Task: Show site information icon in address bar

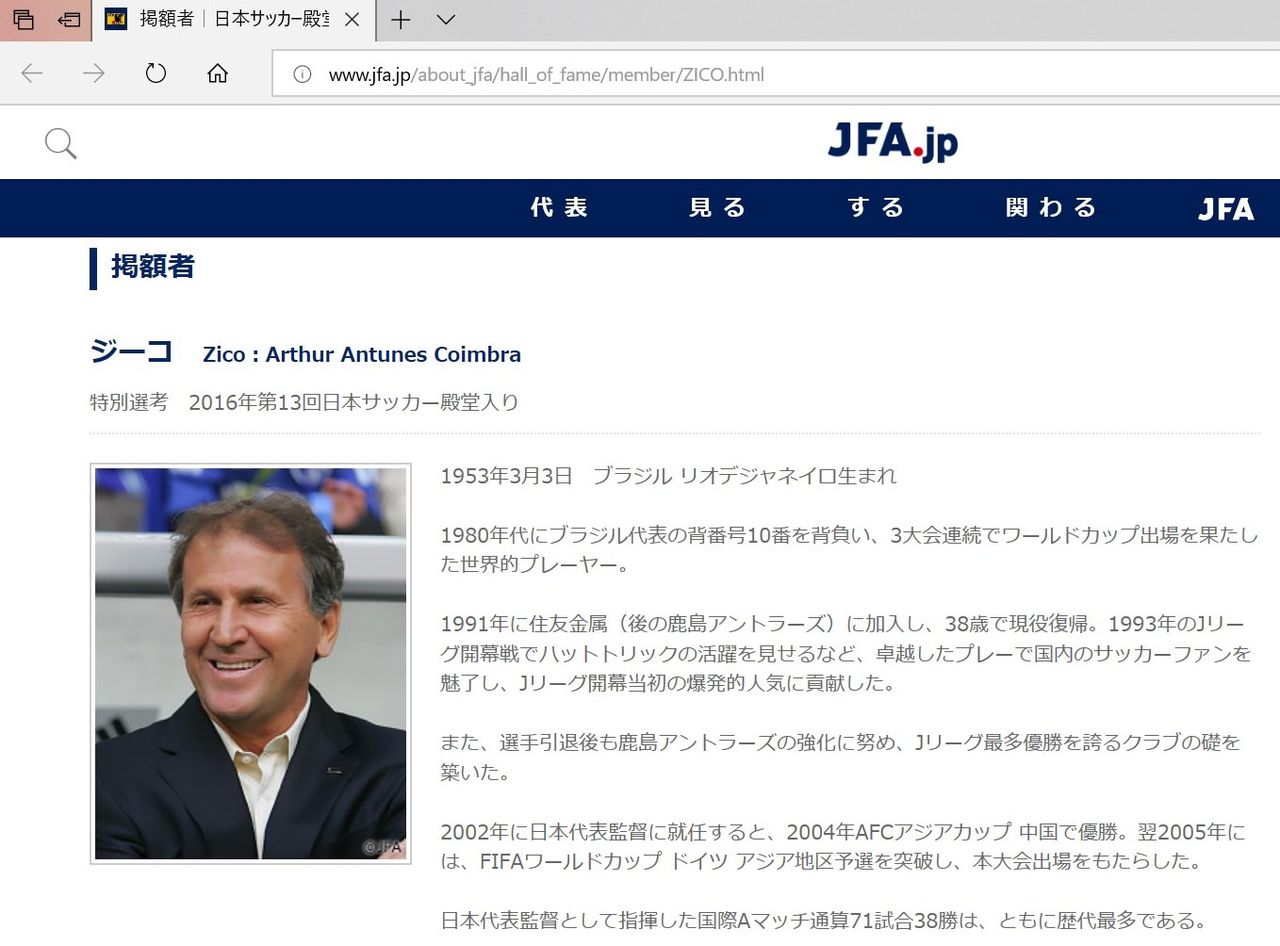Action: click(302, 74)
